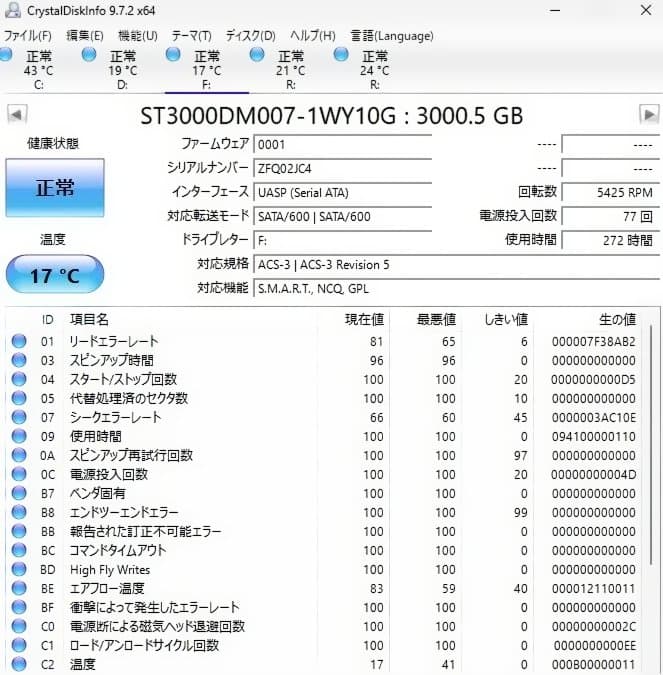
Task: Open the ディスク(D) menu
Action: pos(251,35)
